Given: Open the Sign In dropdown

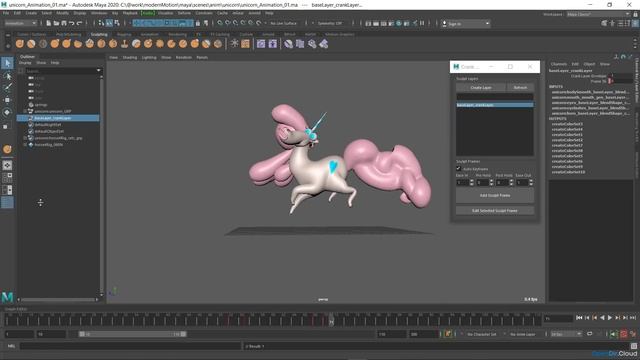Looking at the screenshot, I should [465, 24].
